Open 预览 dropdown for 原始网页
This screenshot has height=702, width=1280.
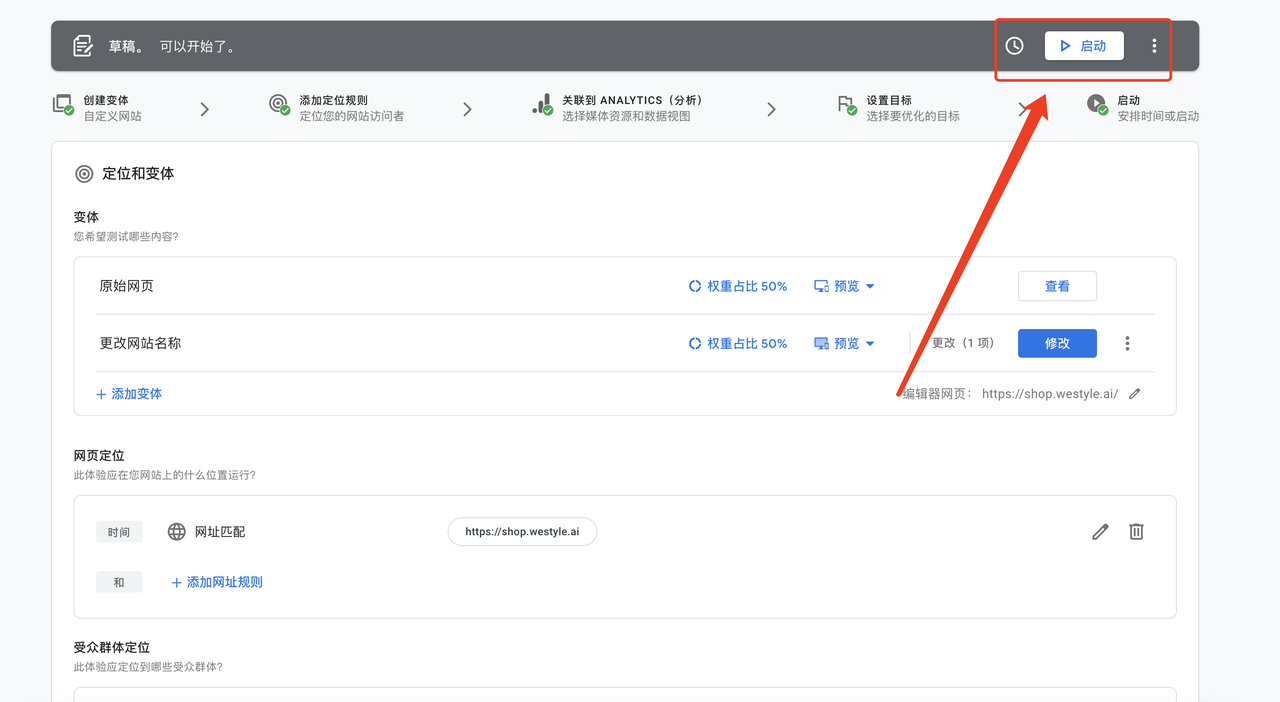(x=845, y=286)
